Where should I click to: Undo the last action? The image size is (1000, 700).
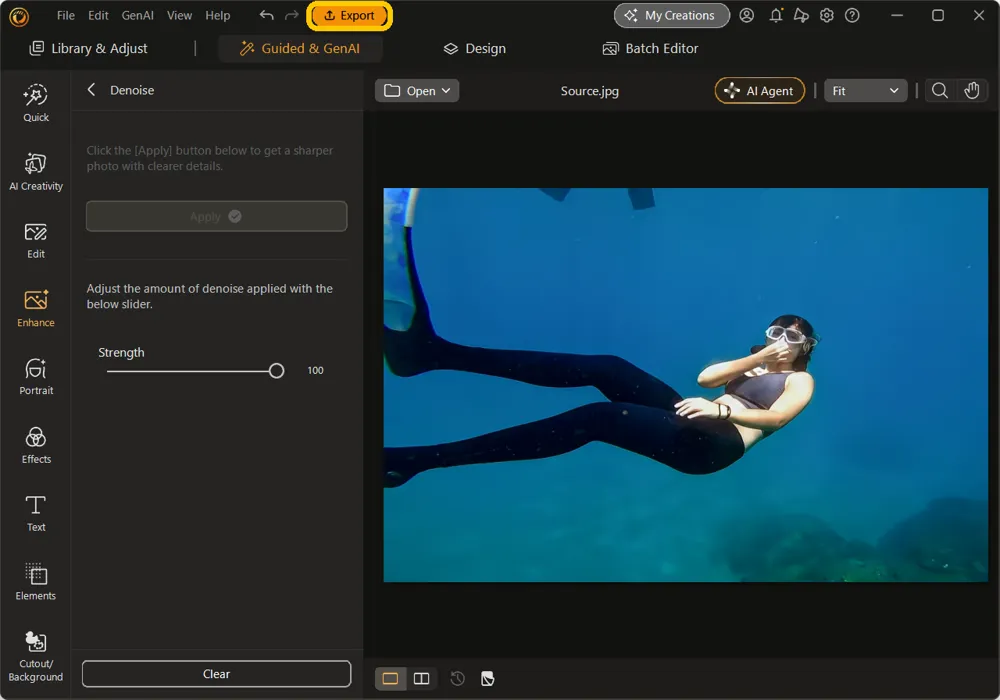coord(267,15)
